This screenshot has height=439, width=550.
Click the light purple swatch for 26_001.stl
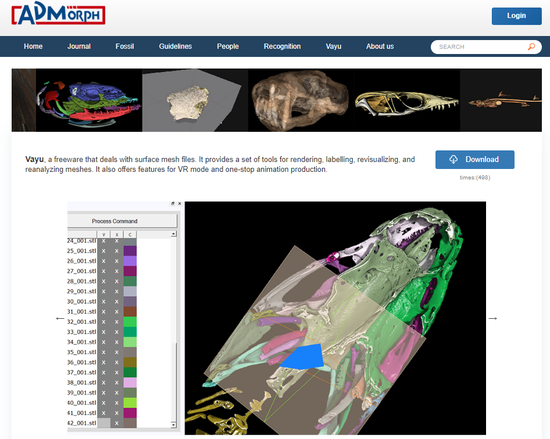[130, 261]
